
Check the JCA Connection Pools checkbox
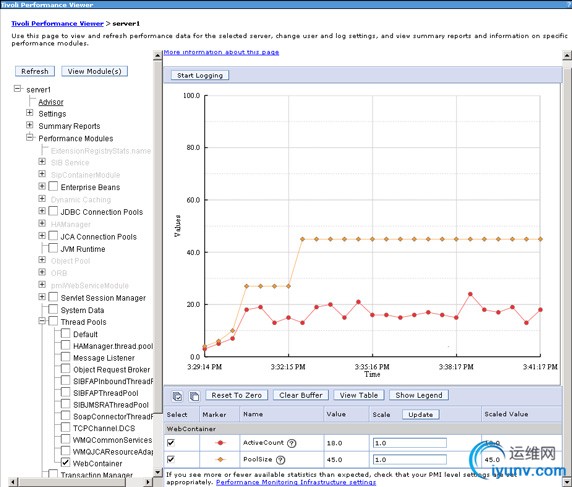pyautogui.click(x=53, y=236)
